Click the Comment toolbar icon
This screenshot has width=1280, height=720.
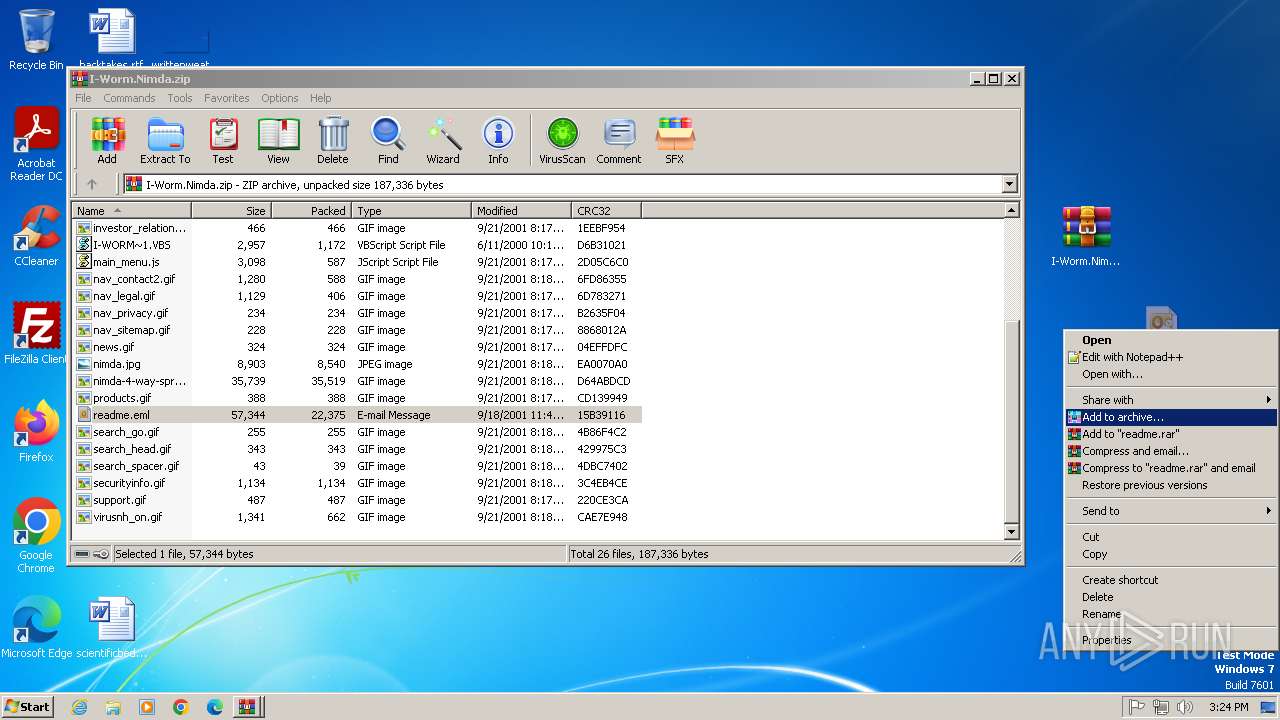[x=619, y=140]
